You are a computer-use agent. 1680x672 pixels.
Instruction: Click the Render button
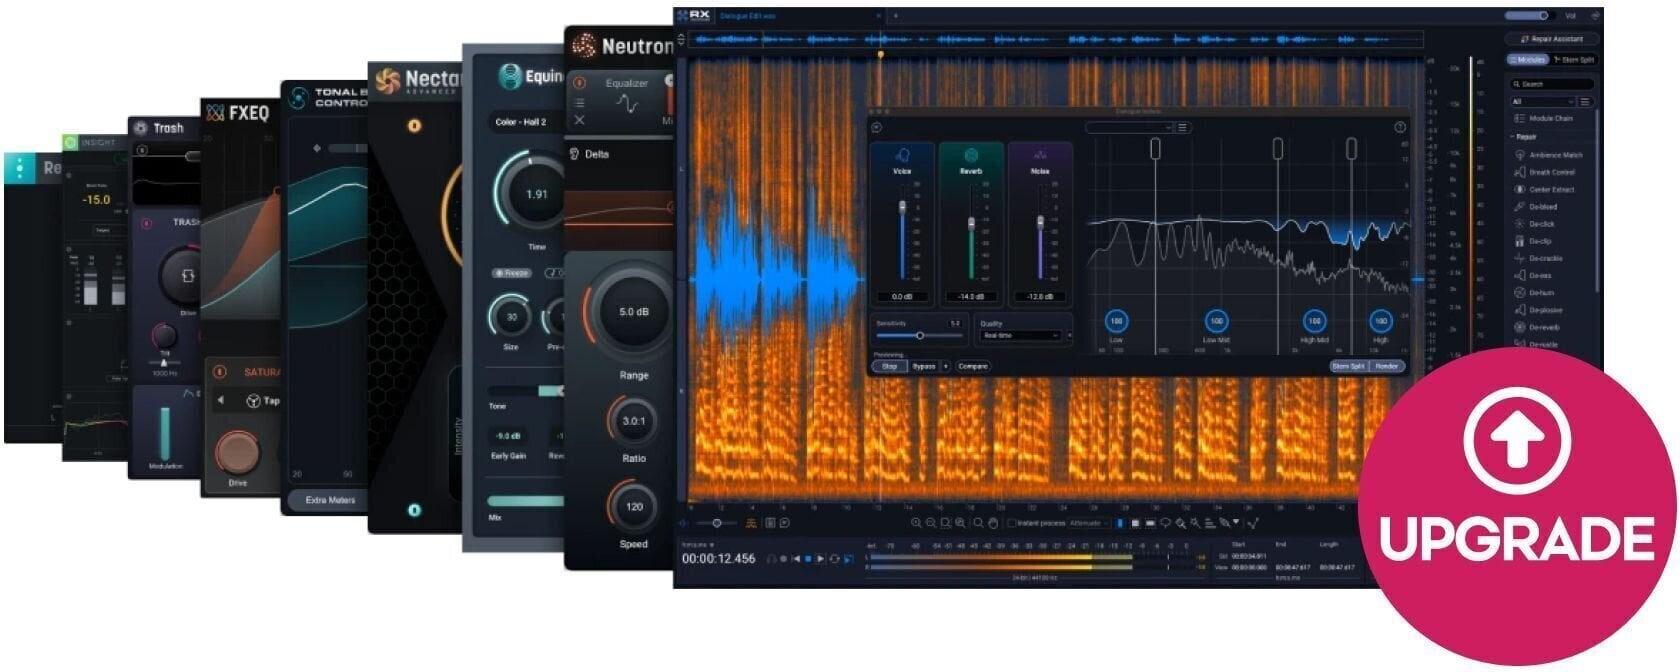[1387, 366]
